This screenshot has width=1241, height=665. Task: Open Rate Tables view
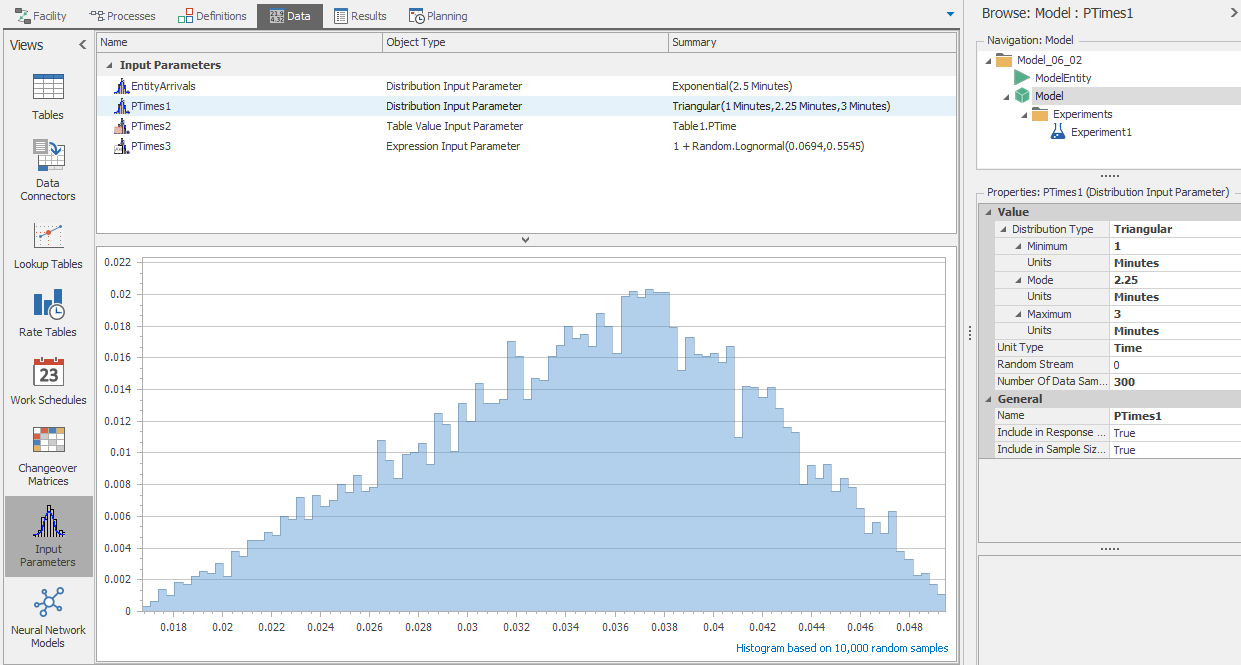pos(48,313)
